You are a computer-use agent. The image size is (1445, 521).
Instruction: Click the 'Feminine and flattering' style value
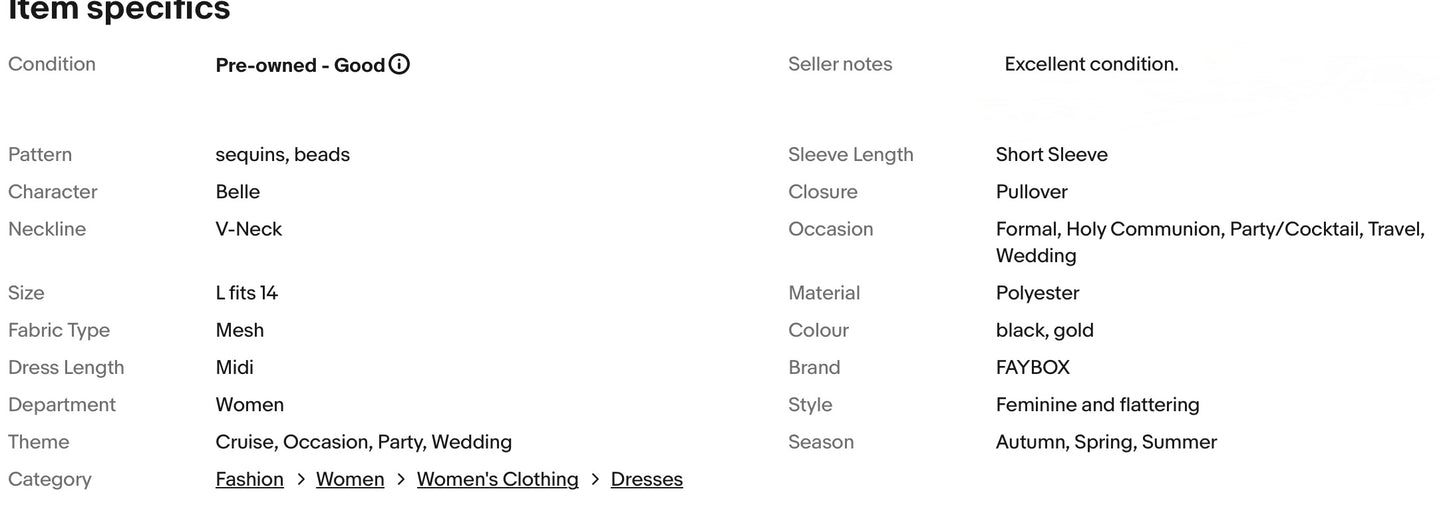1097,405
